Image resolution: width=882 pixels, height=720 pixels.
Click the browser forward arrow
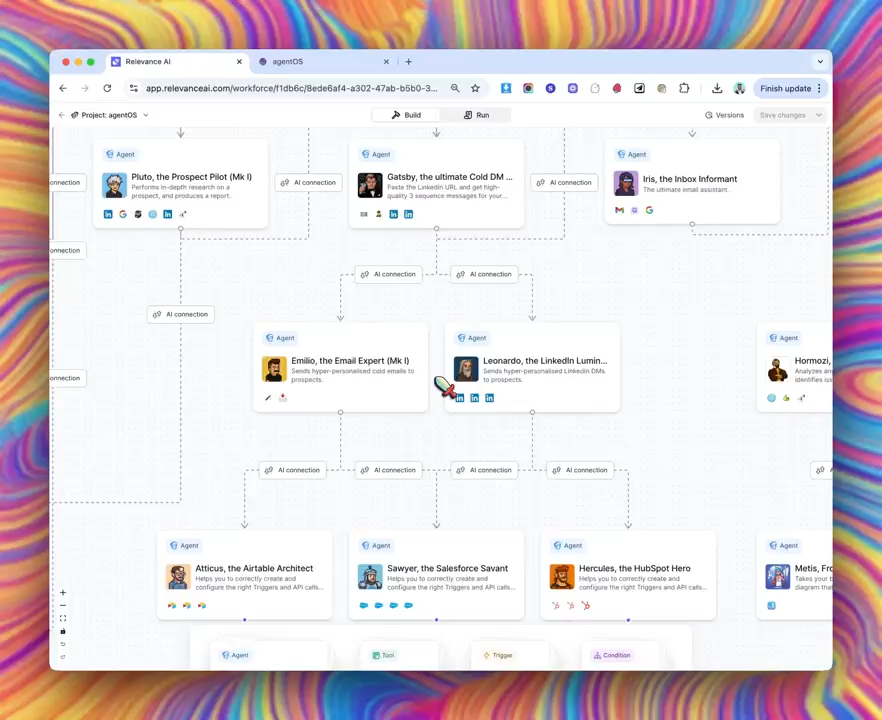pyautogui.click(x=85, y=88)
